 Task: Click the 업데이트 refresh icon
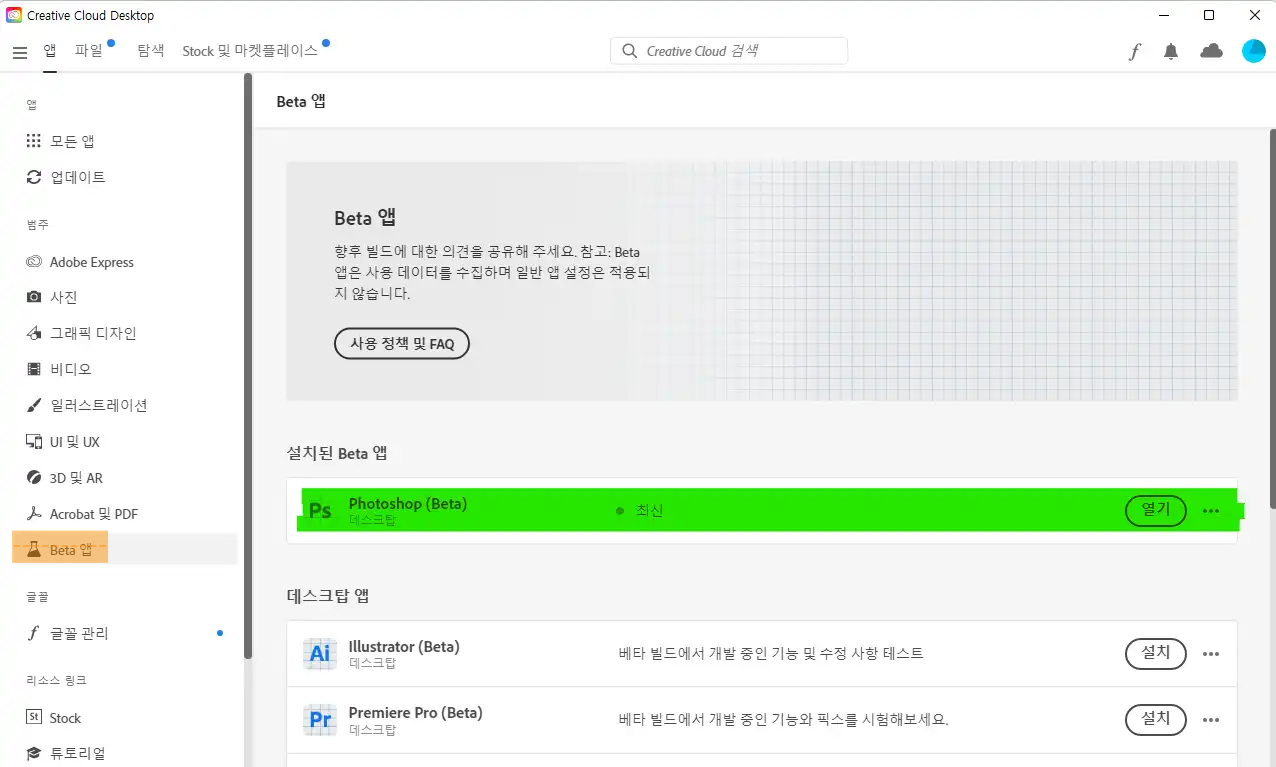(34, 177)
